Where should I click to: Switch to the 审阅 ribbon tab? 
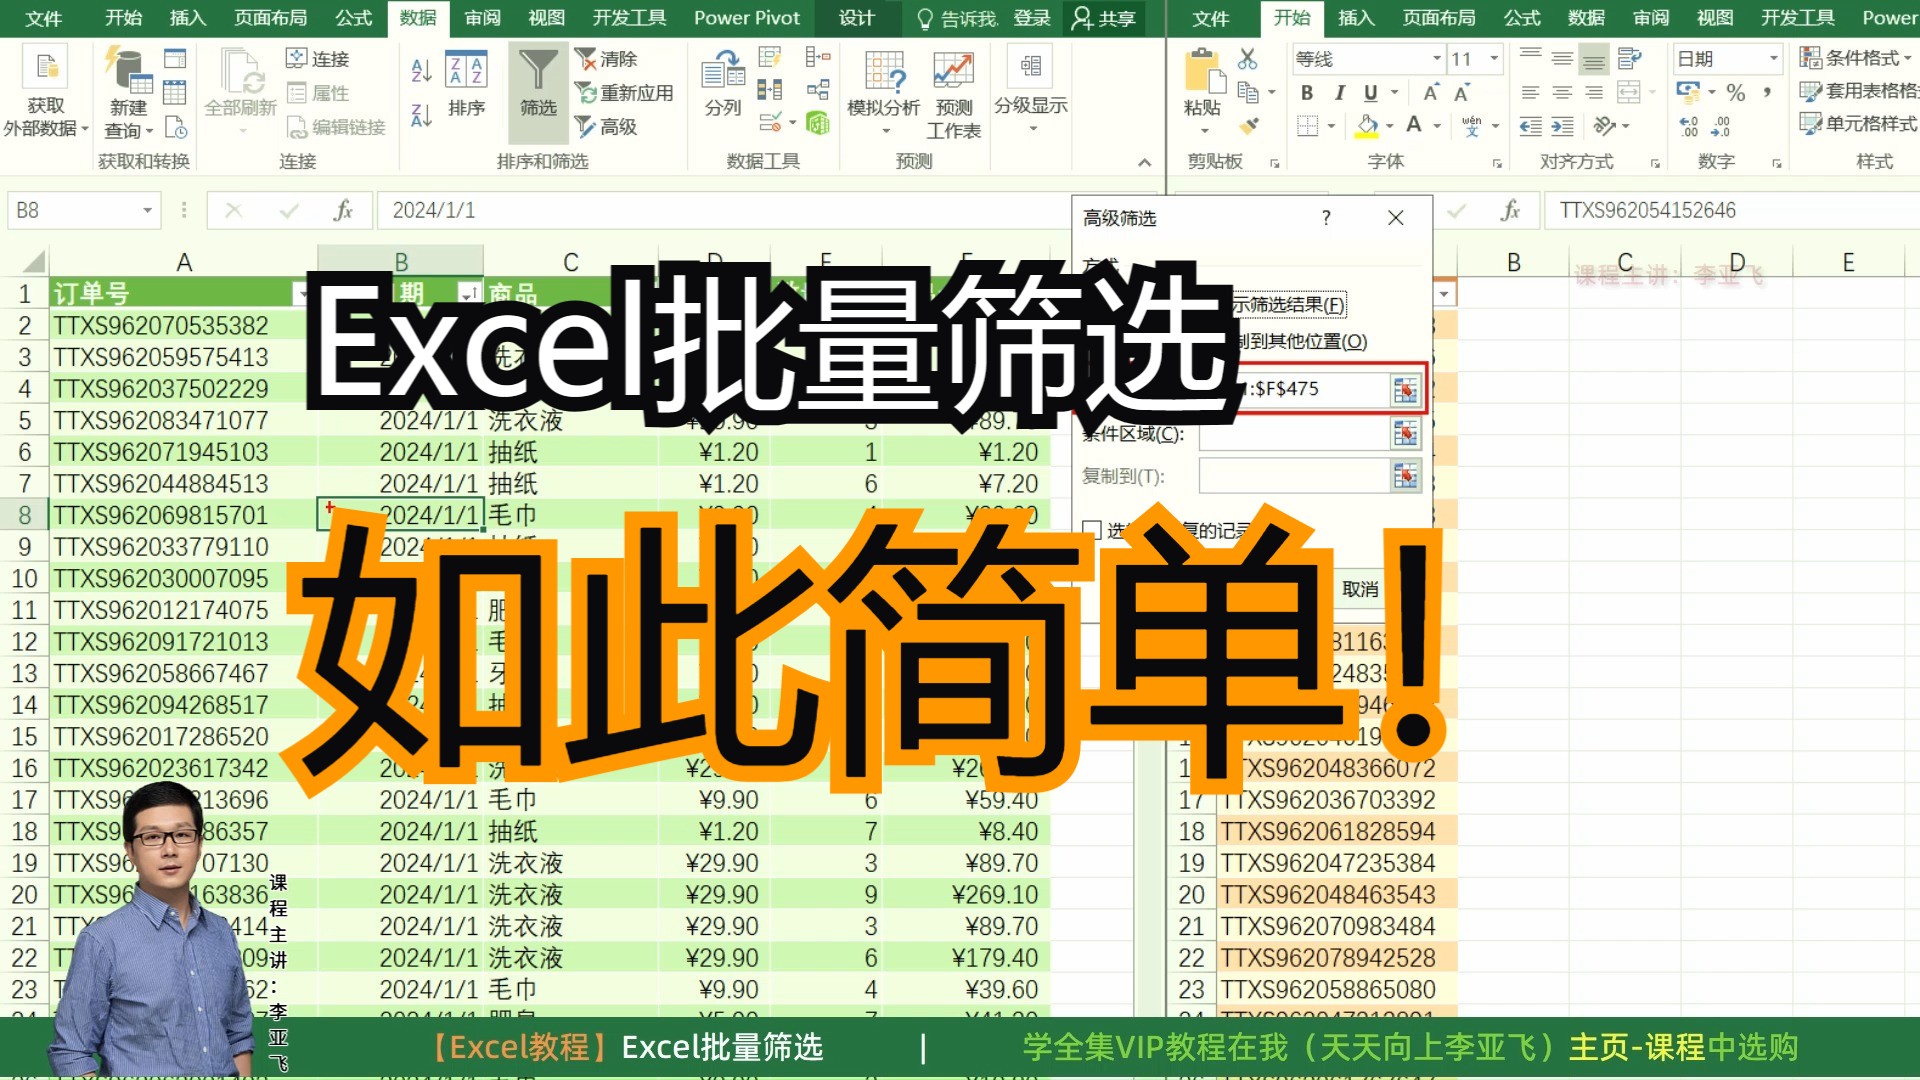coord(483,18)
